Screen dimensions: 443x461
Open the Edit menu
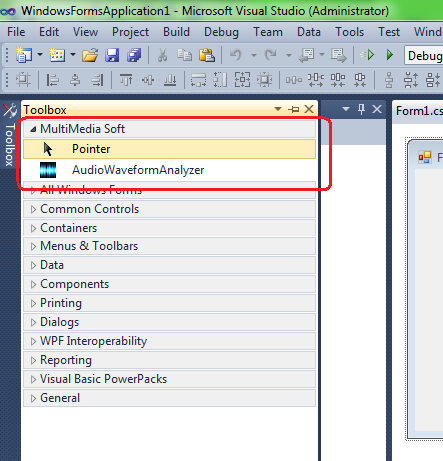coord(49,32)
